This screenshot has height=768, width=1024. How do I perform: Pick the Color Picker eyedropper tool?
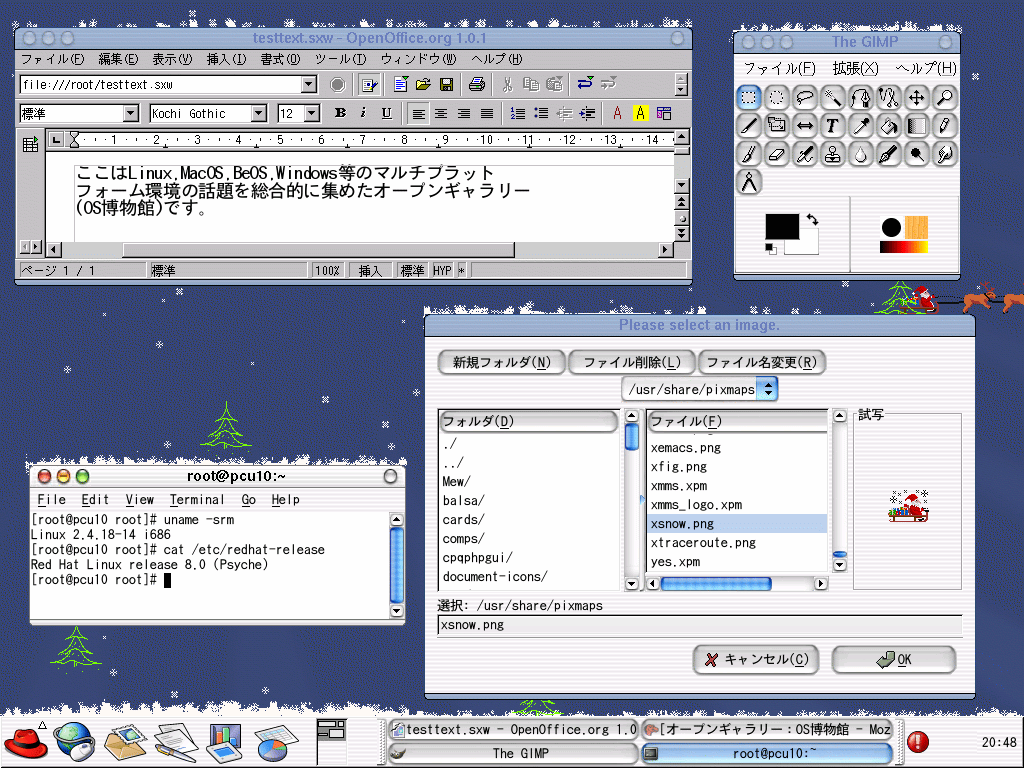pos(861,126)
